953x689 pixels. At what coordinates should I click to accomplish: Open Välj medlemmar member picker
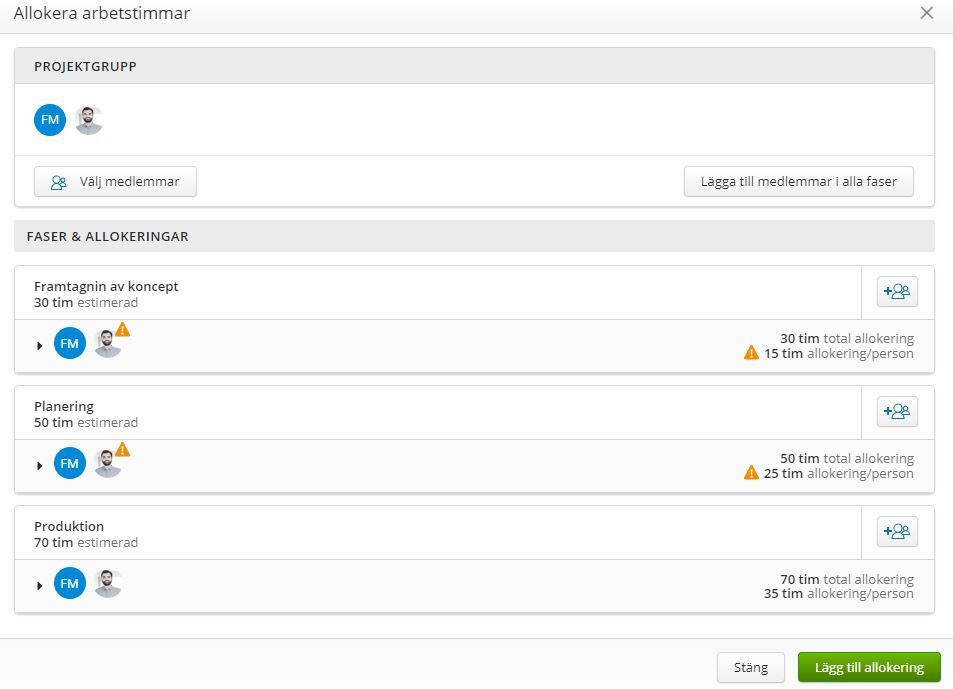pyautogui.click(x=115, y=182)
